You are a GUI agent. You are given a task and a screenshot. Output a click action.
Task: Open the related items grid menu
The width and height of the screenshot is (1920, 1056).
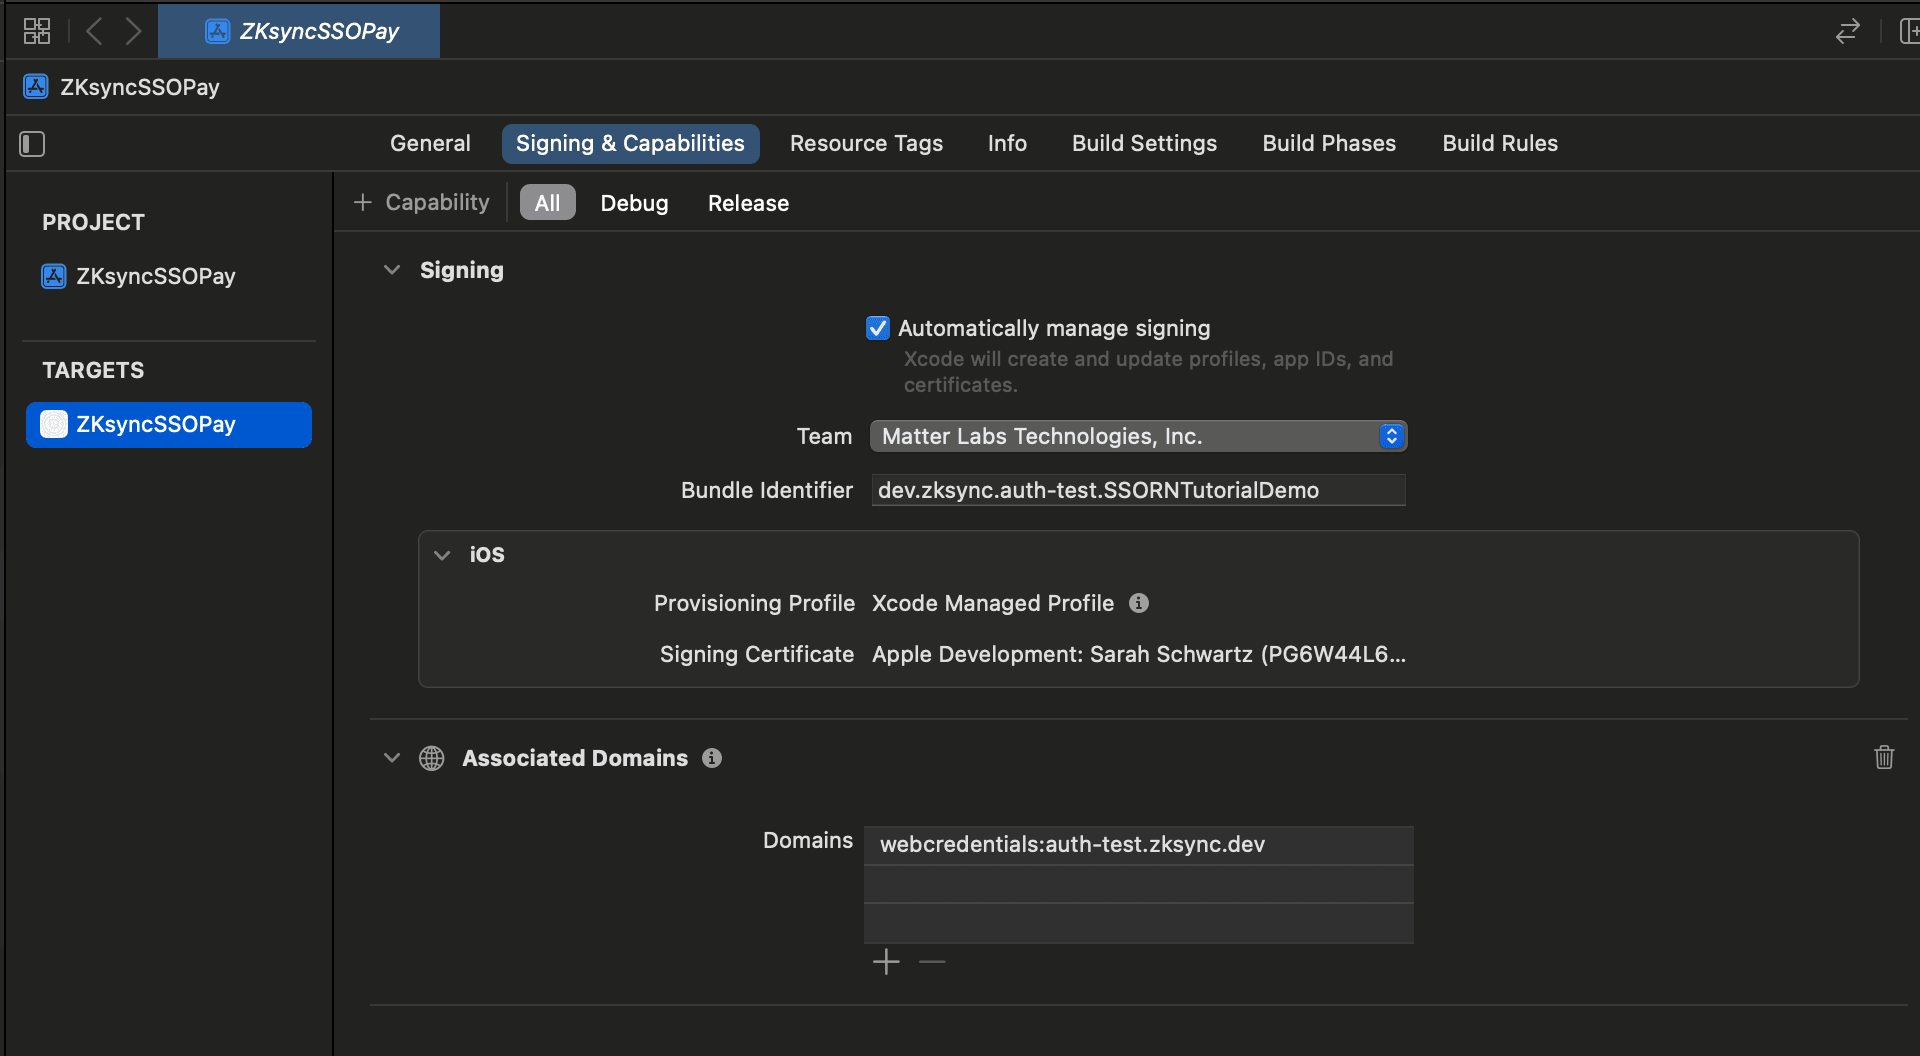click(x=37, y=31)
